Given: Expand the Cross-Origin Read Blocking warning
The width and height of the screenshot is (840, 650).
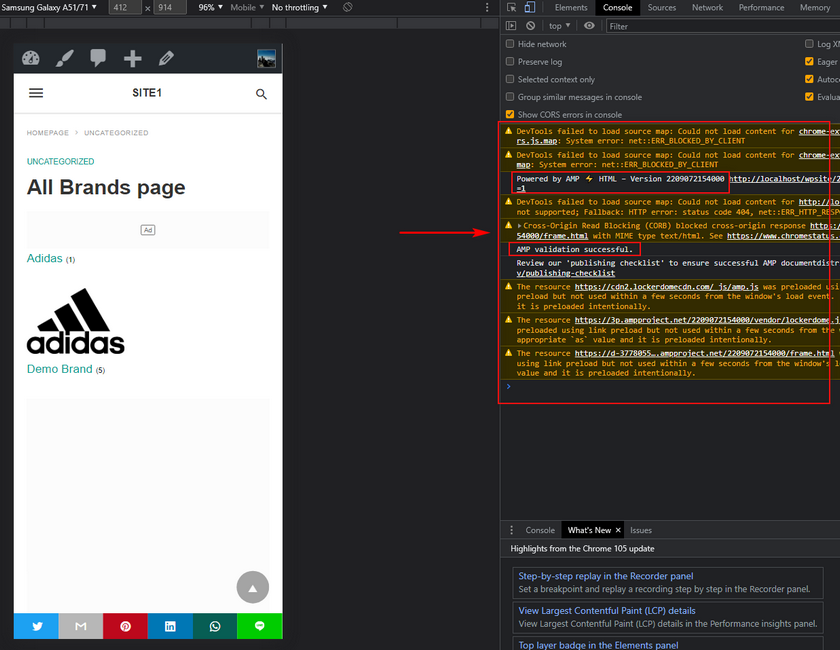Looking at the screenshot, I should point(519,226).
